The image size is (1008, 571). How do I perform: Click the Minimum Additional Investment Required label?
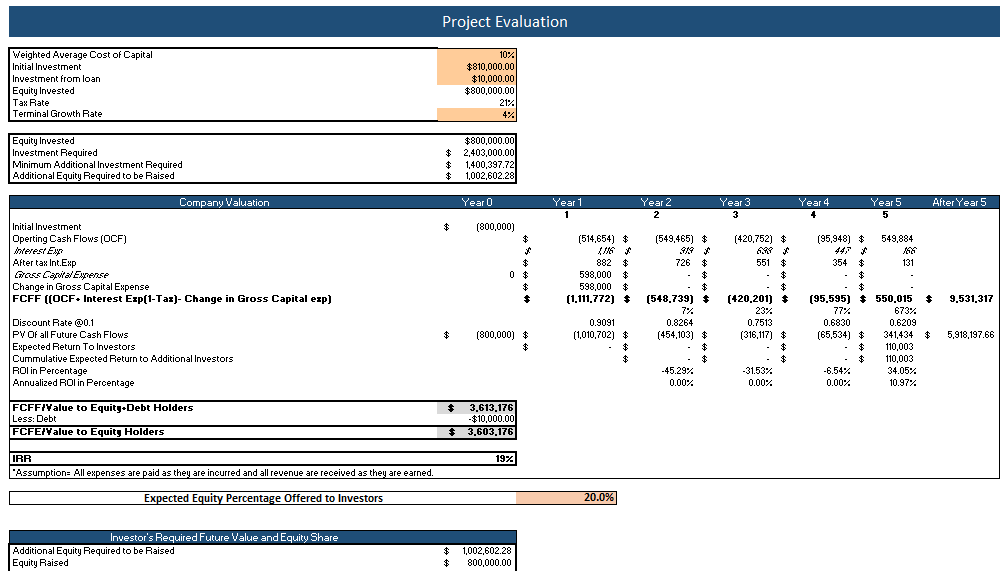(x=97, y=165)
